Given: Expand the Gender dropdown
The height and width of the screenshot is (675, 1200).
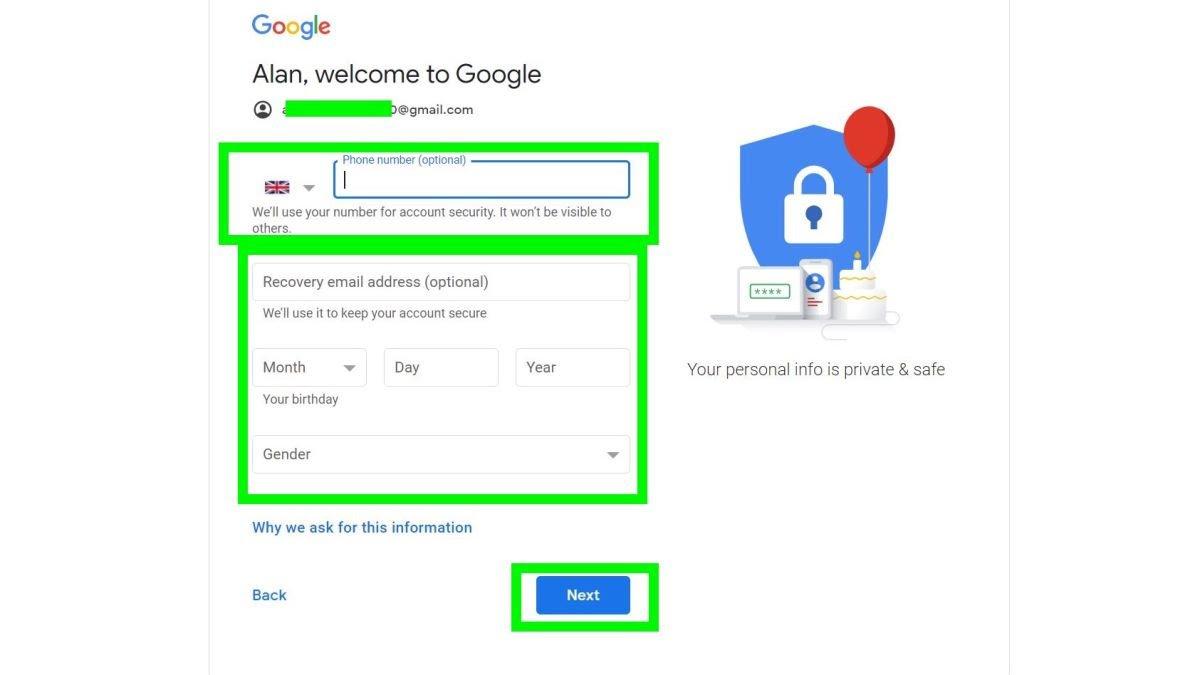Looking at the screenshot, I should coord(441,454).
